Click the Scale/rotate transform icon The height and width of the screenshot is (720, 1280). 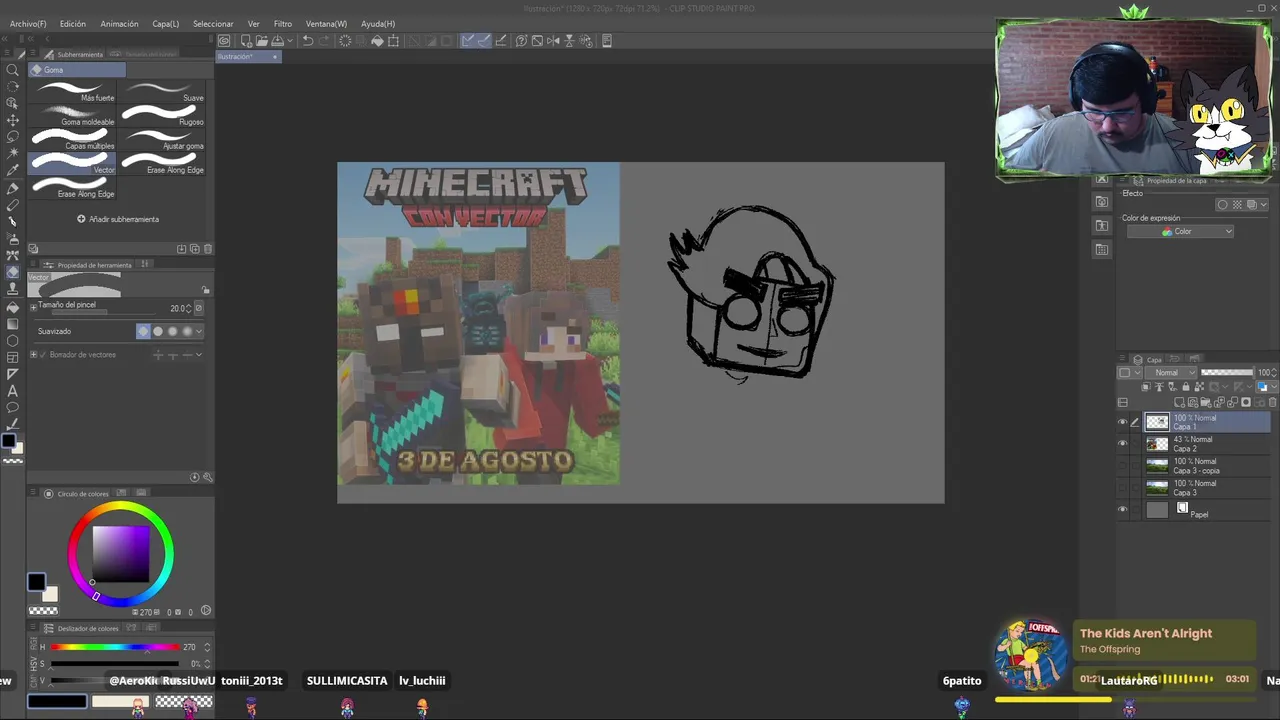[393, 41]
